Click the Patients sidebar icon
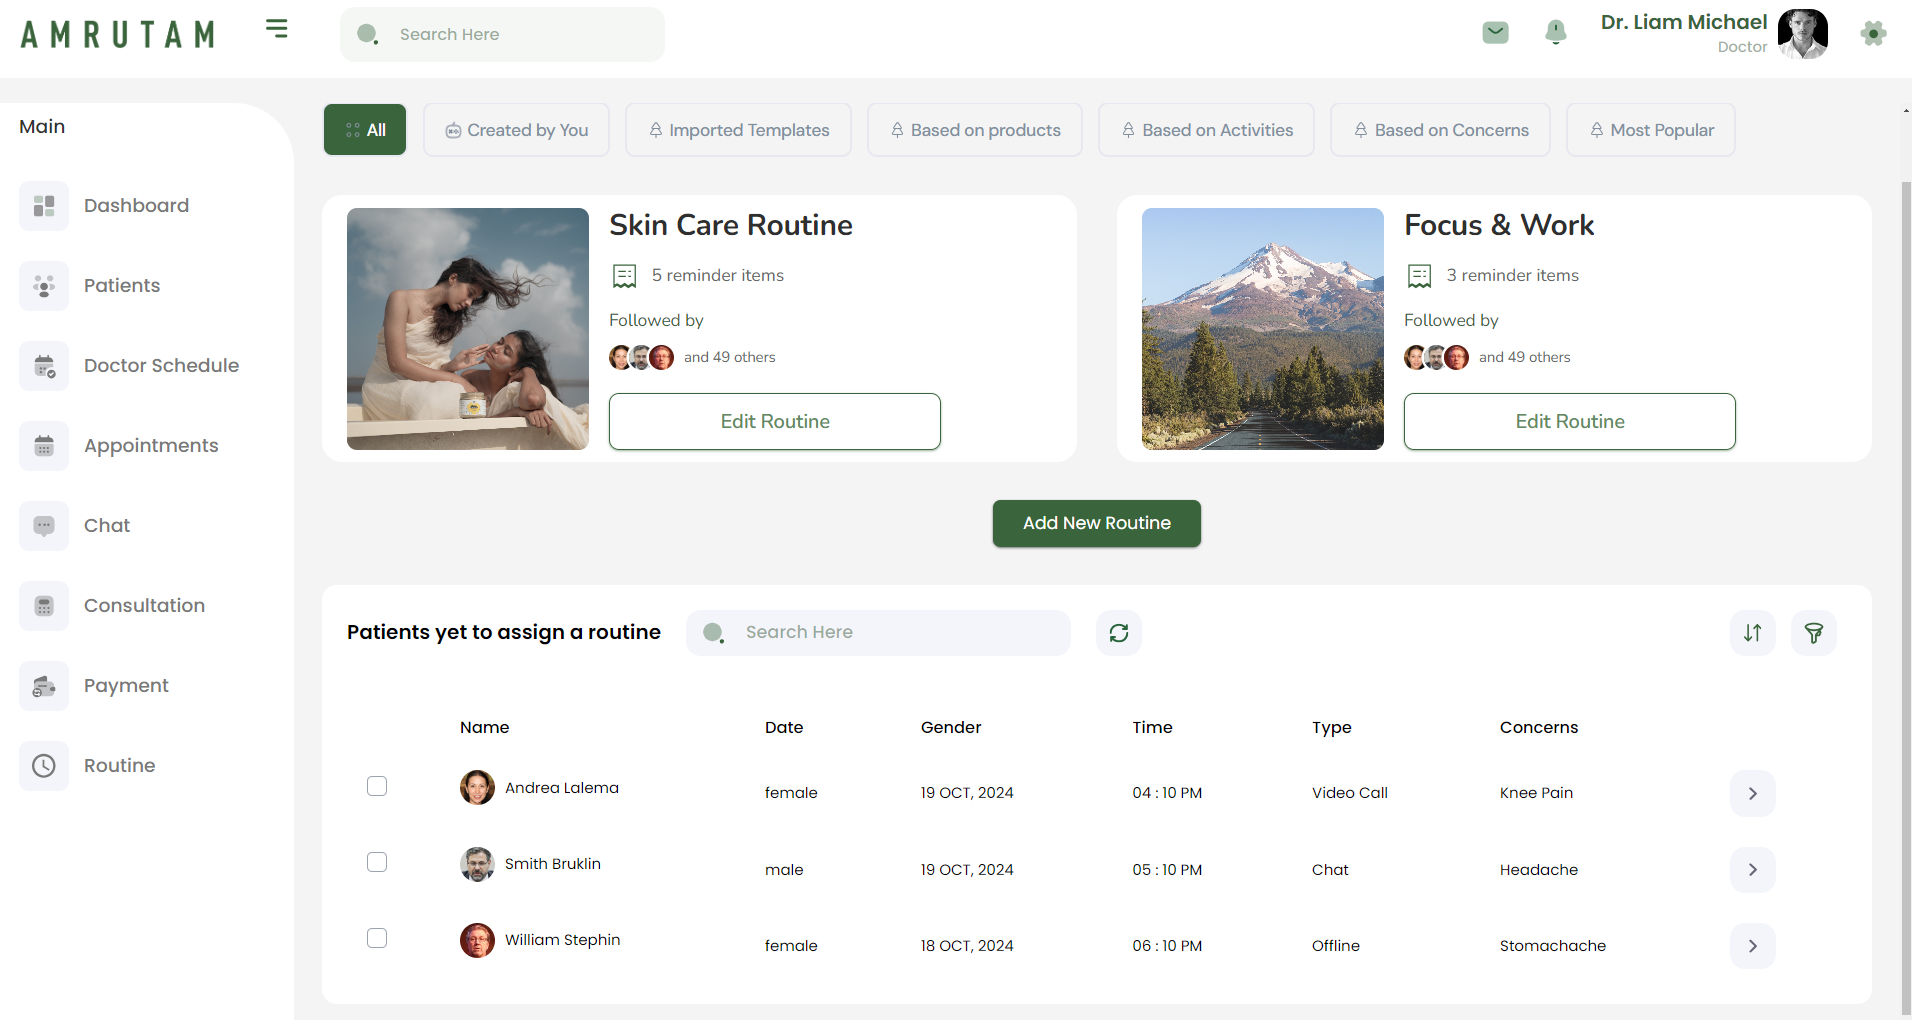This screenshot has height=1020, width=1912. (44, 286)
